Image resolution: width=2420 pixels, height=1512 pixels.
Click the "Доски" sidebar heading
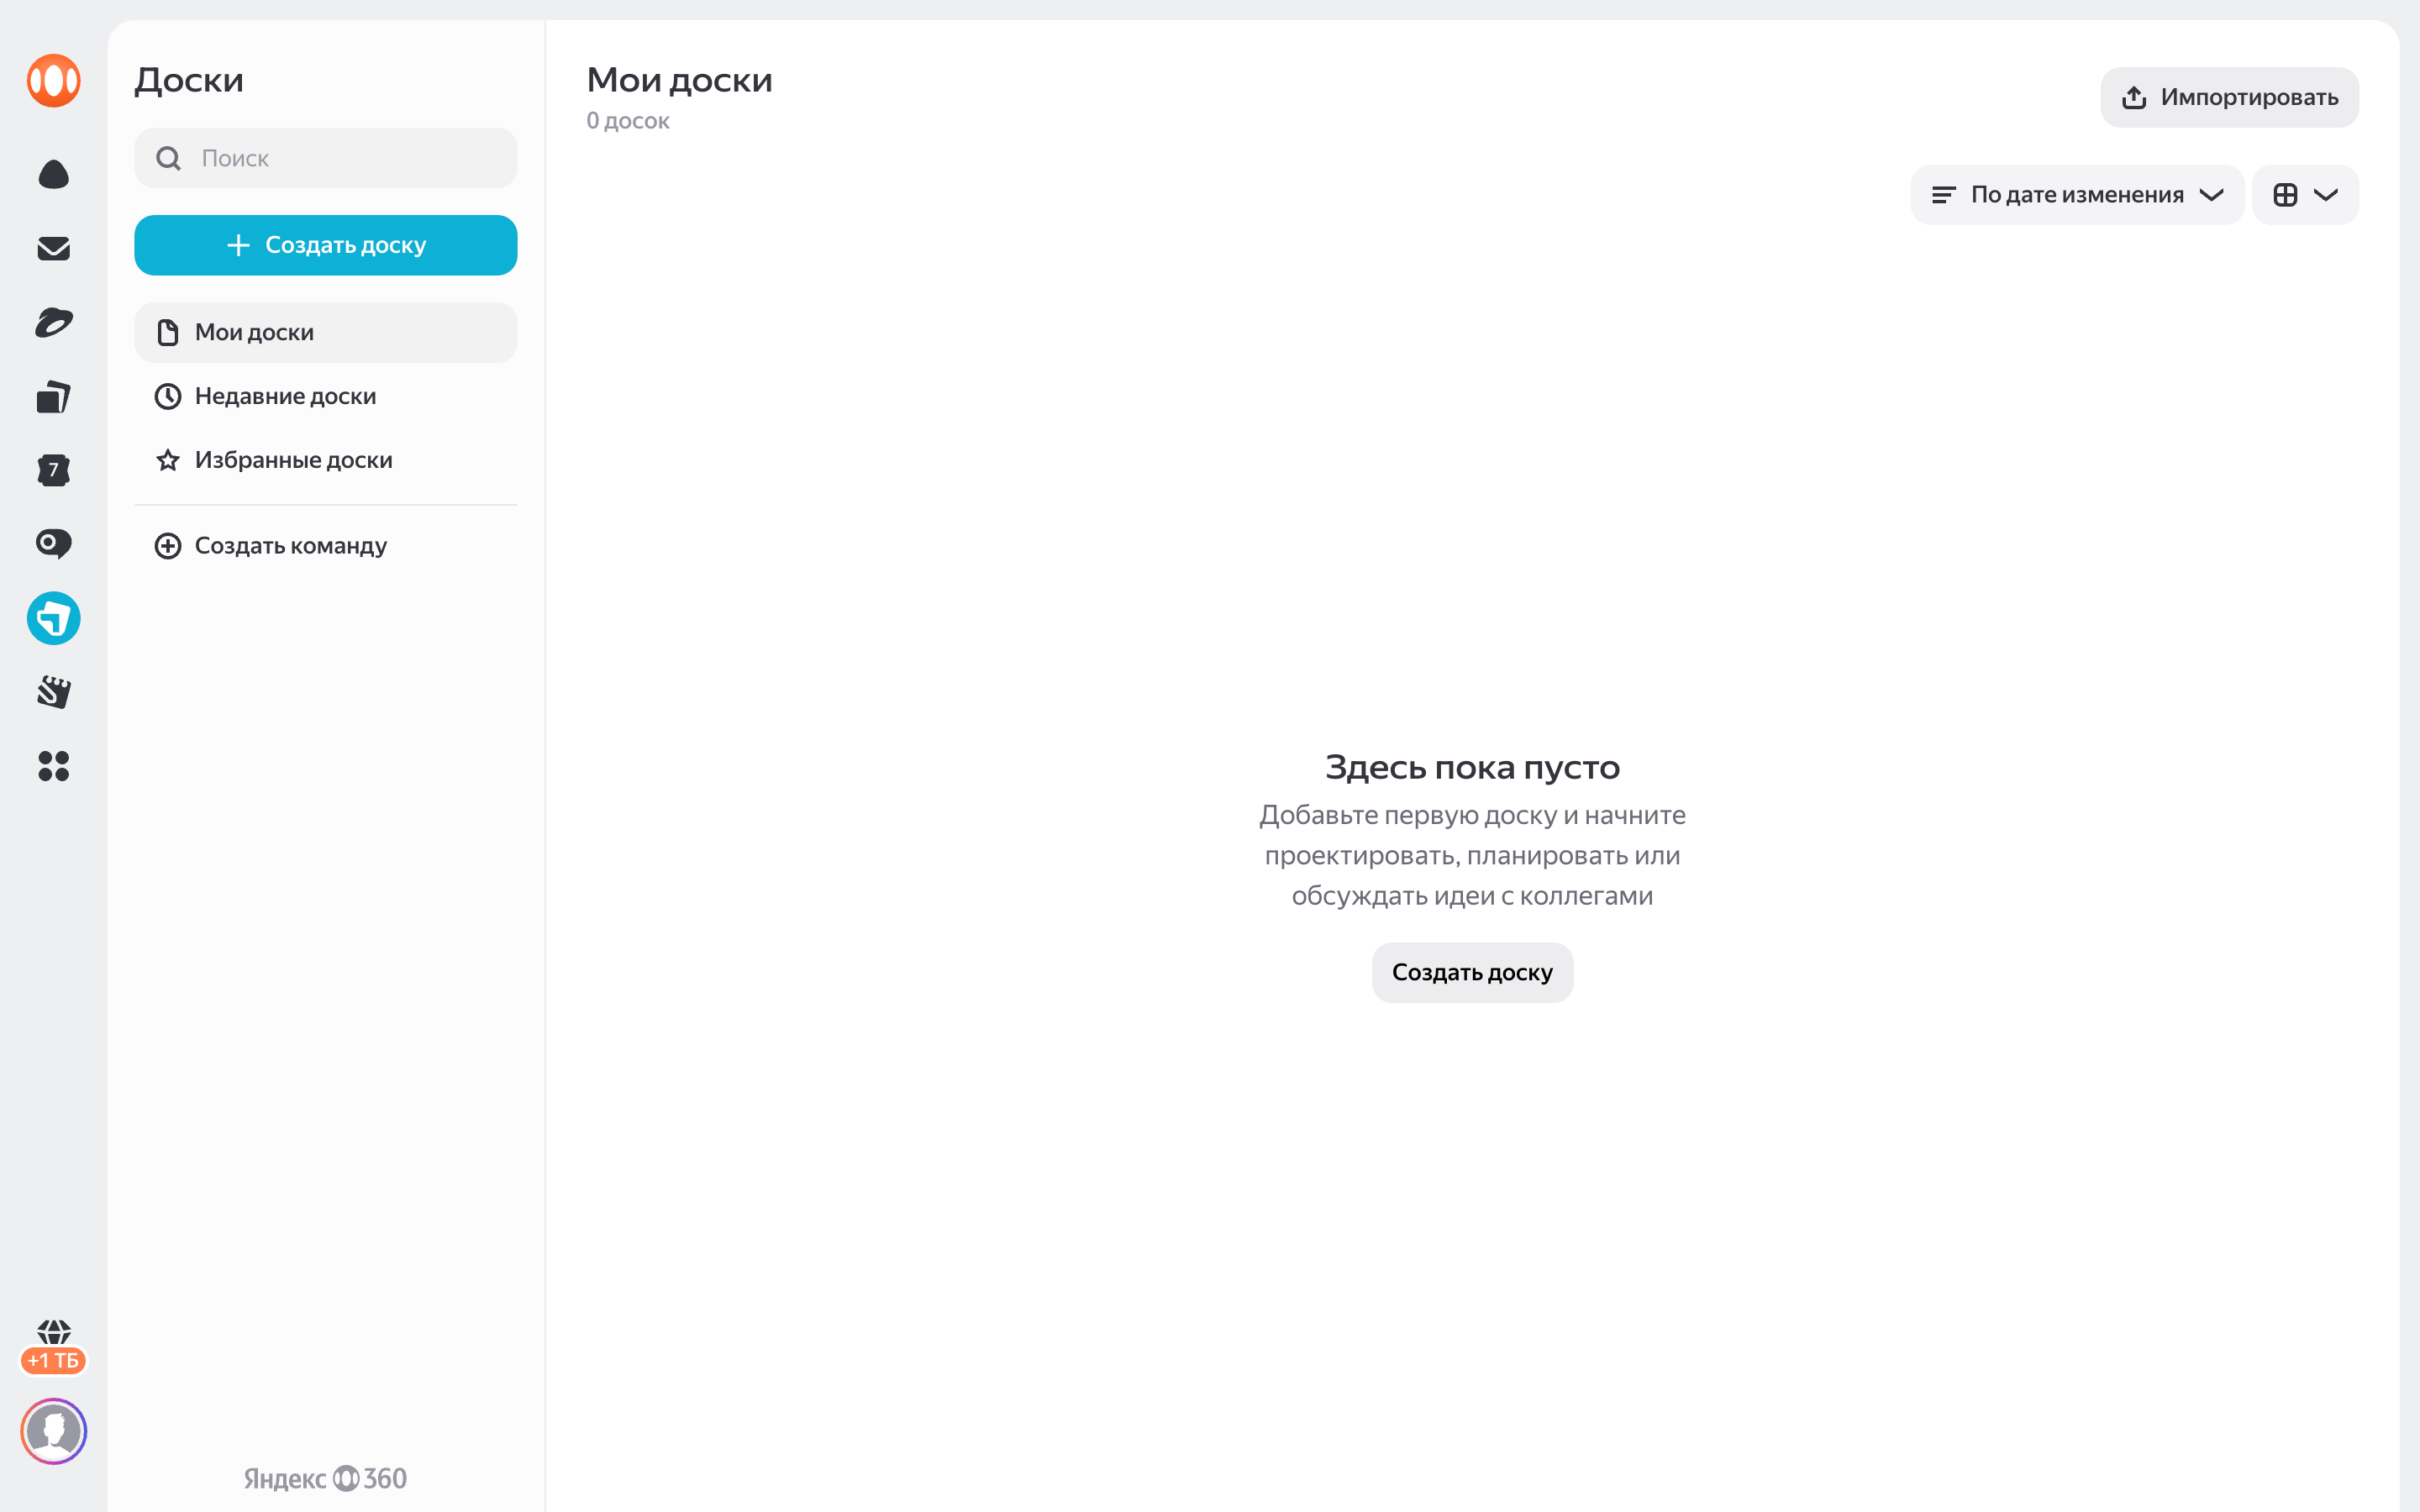(x=189, y=80)
